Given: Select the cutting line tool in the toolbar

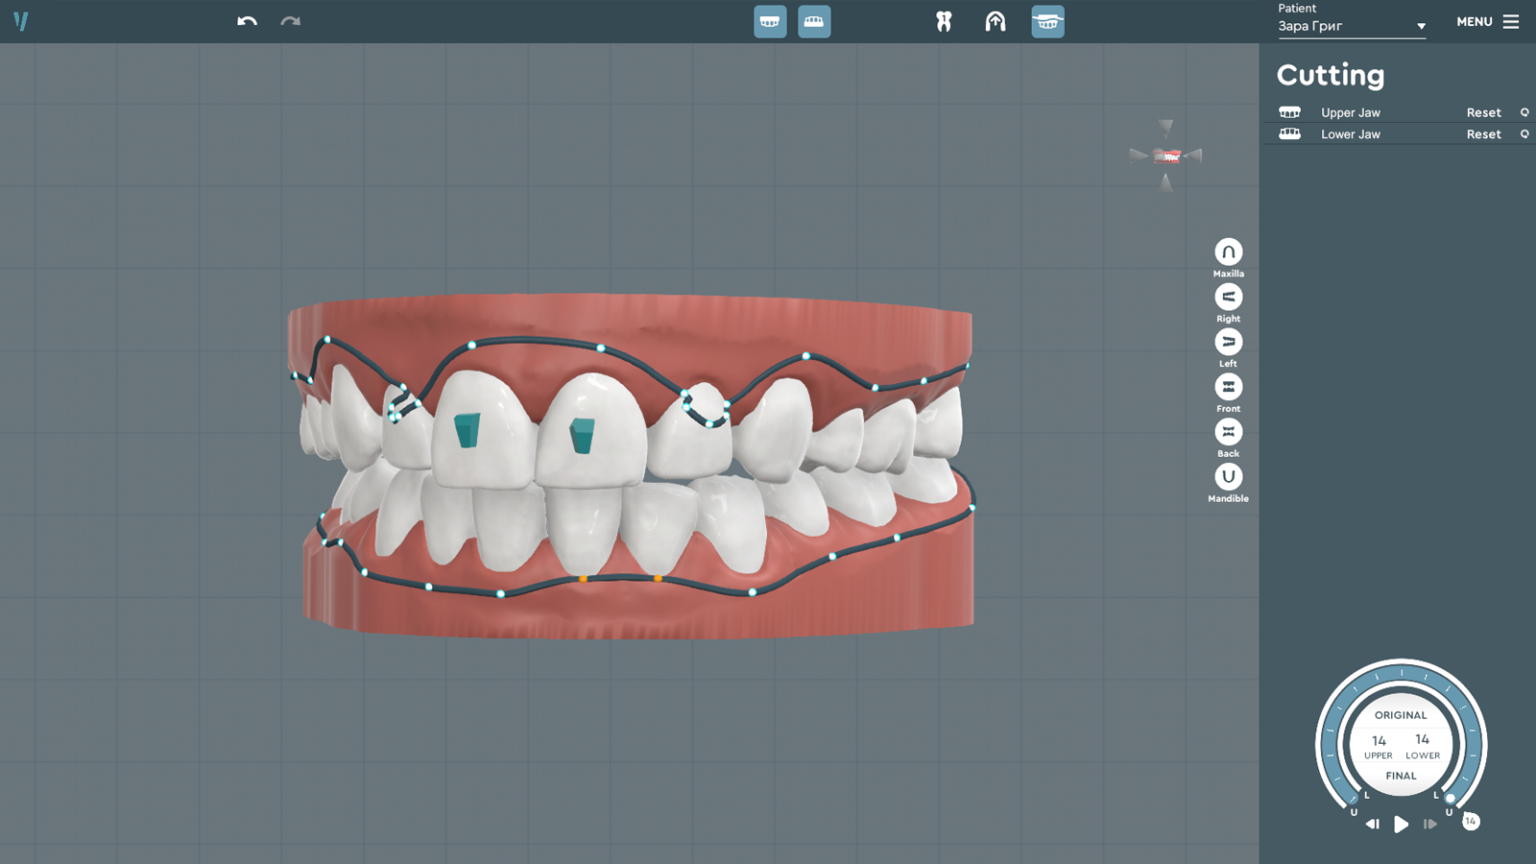Looking at the screenshot, I should tap(1048, 21).
